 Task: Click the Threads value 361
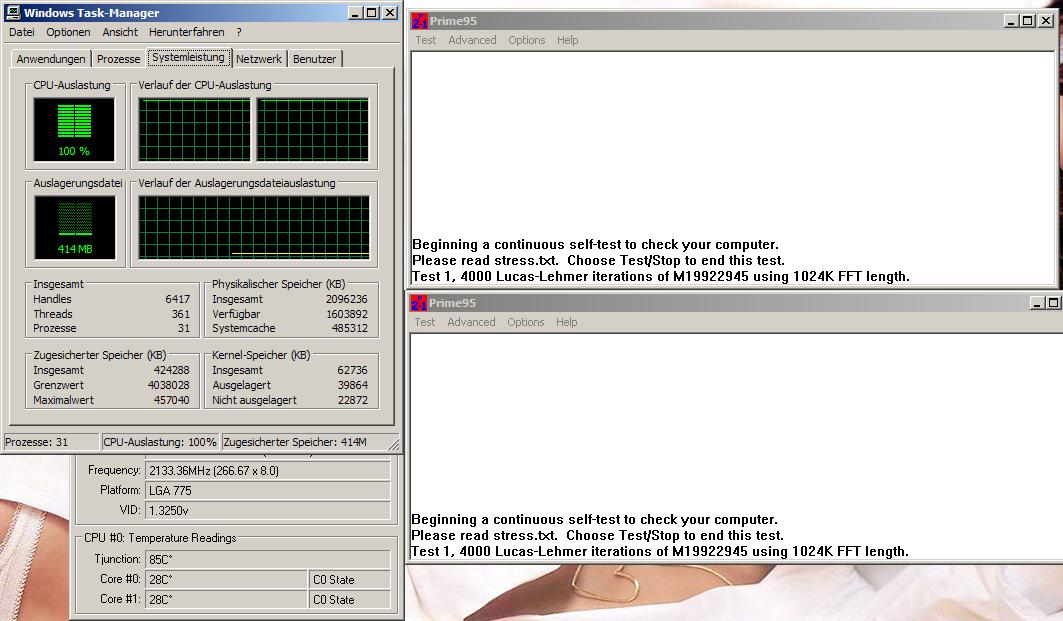[181, 314]
